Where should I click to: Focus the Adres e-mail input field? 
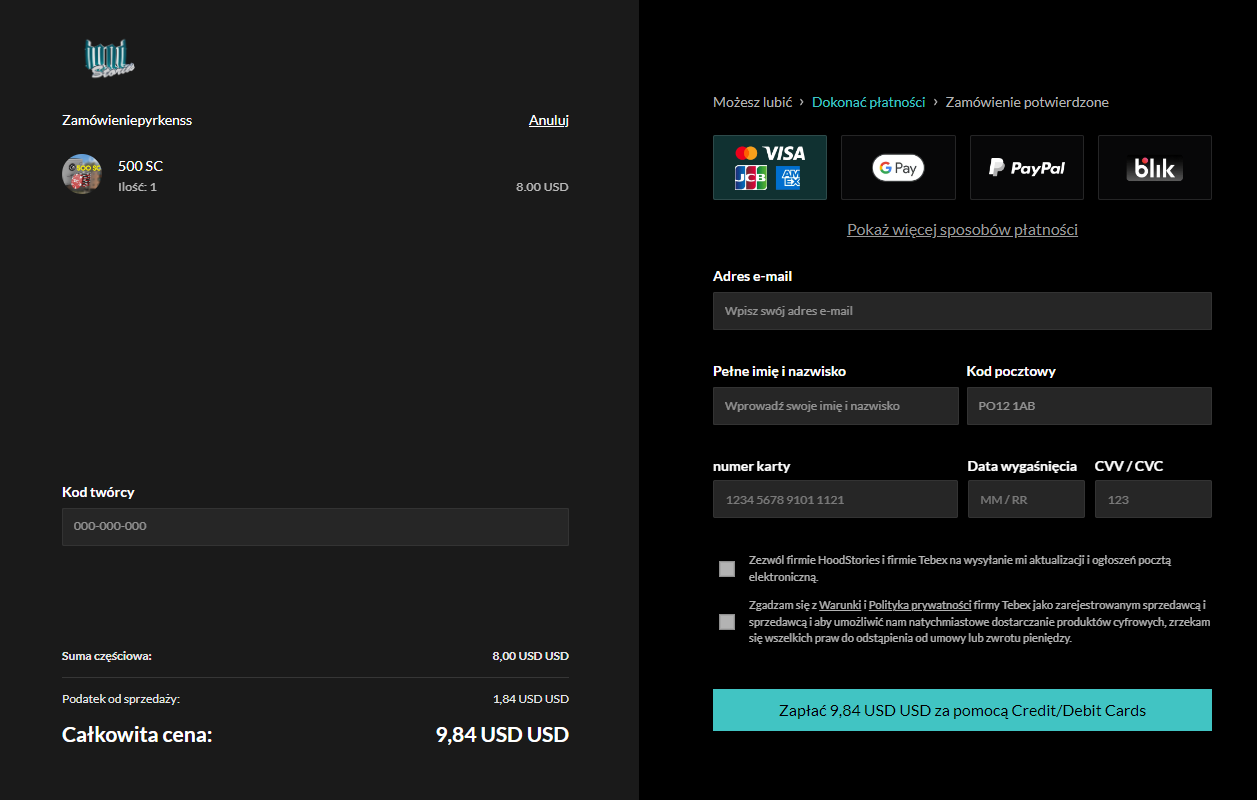(x=962, y=311)
